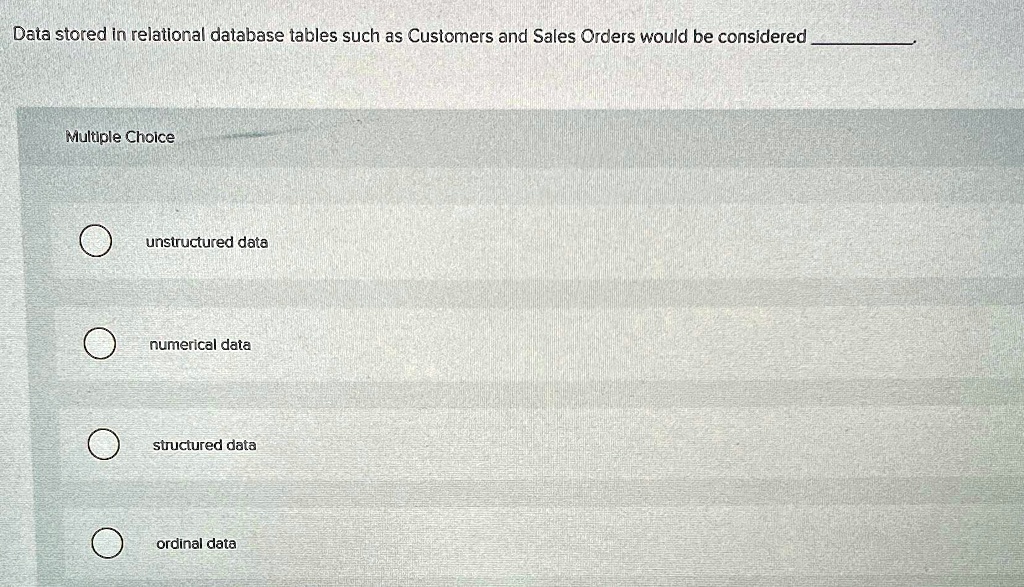Click the 'structured data' answer label text

tap(204, 445)
